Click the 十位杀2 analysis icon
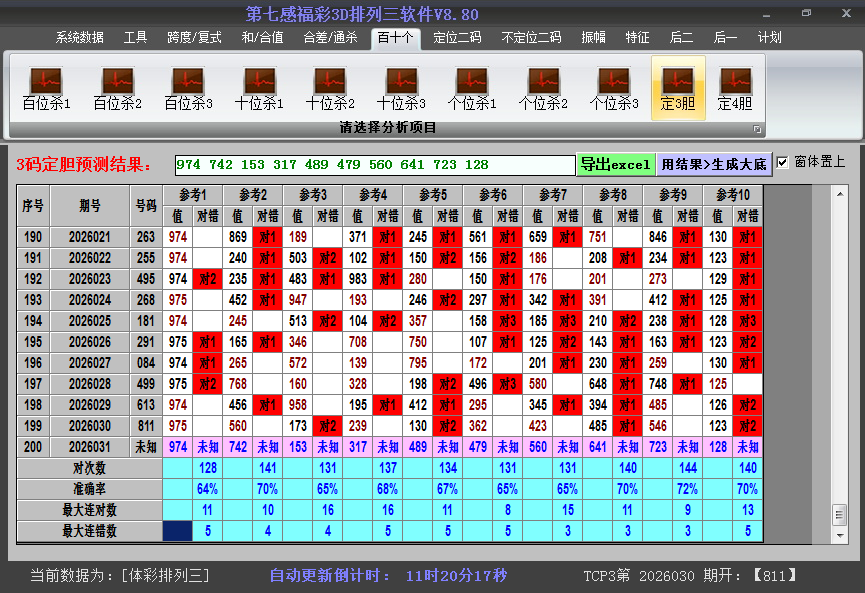 [330, 88]
